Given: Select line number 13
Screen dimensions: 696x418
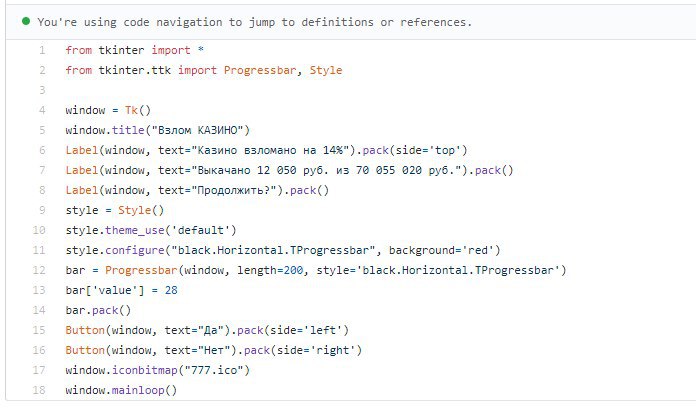Looking at the screenshot, I should [x=39, y=290].
